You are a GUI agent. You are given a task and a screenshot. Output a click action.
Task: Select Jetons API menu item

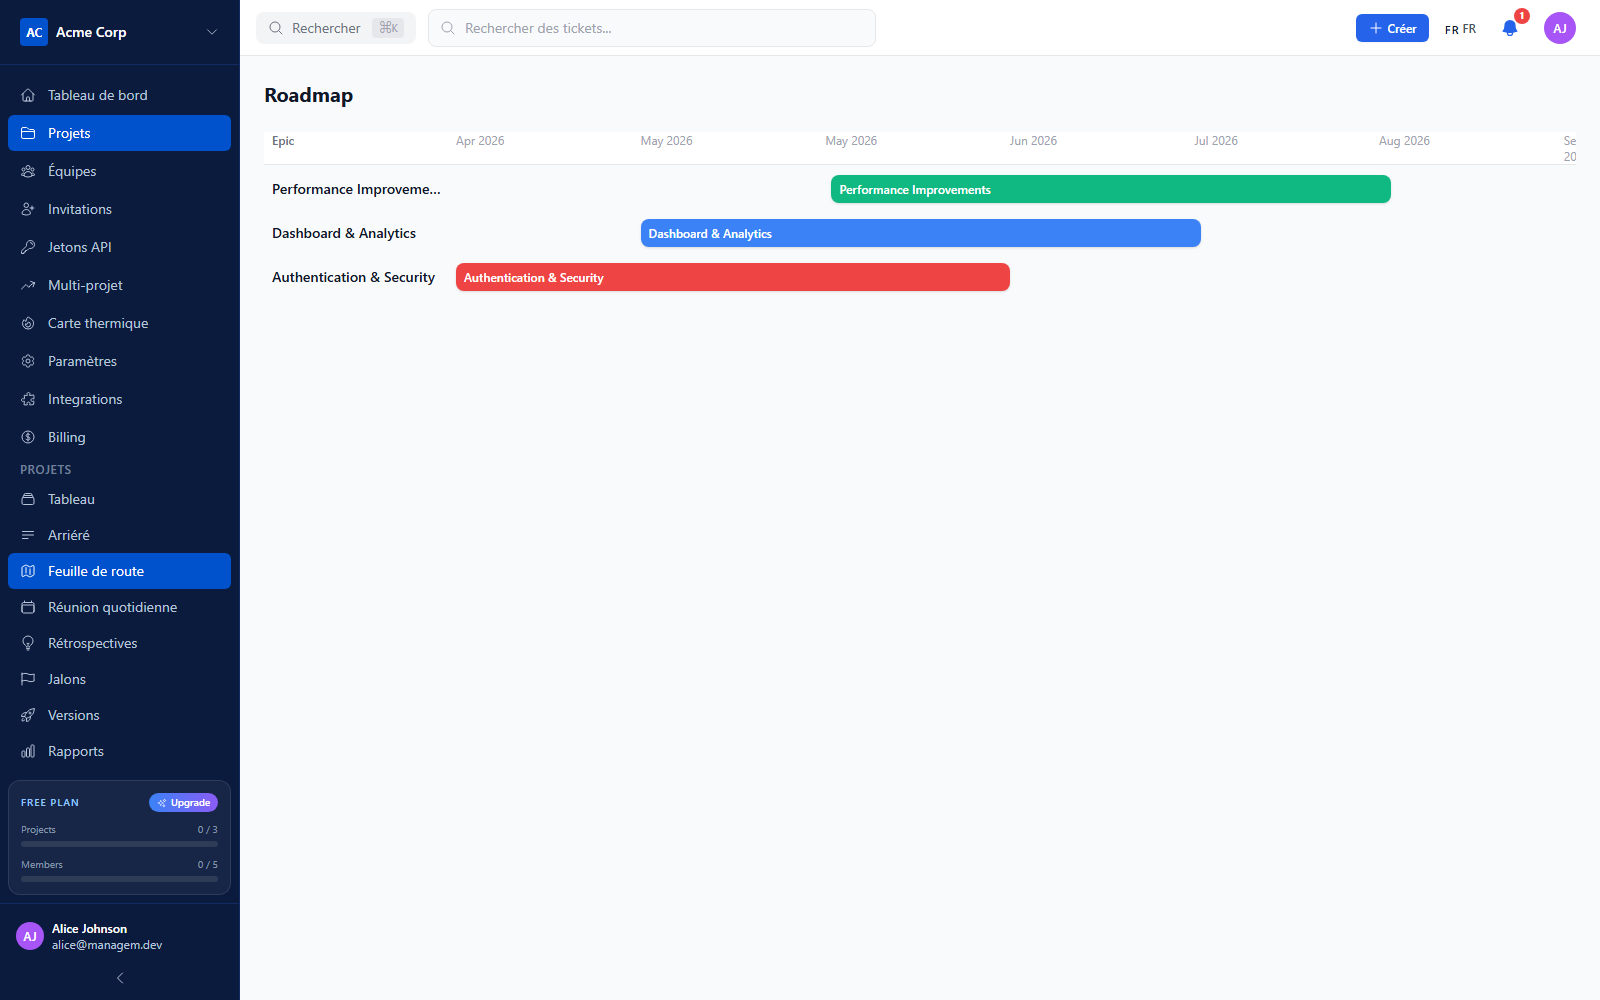[119, 247]
